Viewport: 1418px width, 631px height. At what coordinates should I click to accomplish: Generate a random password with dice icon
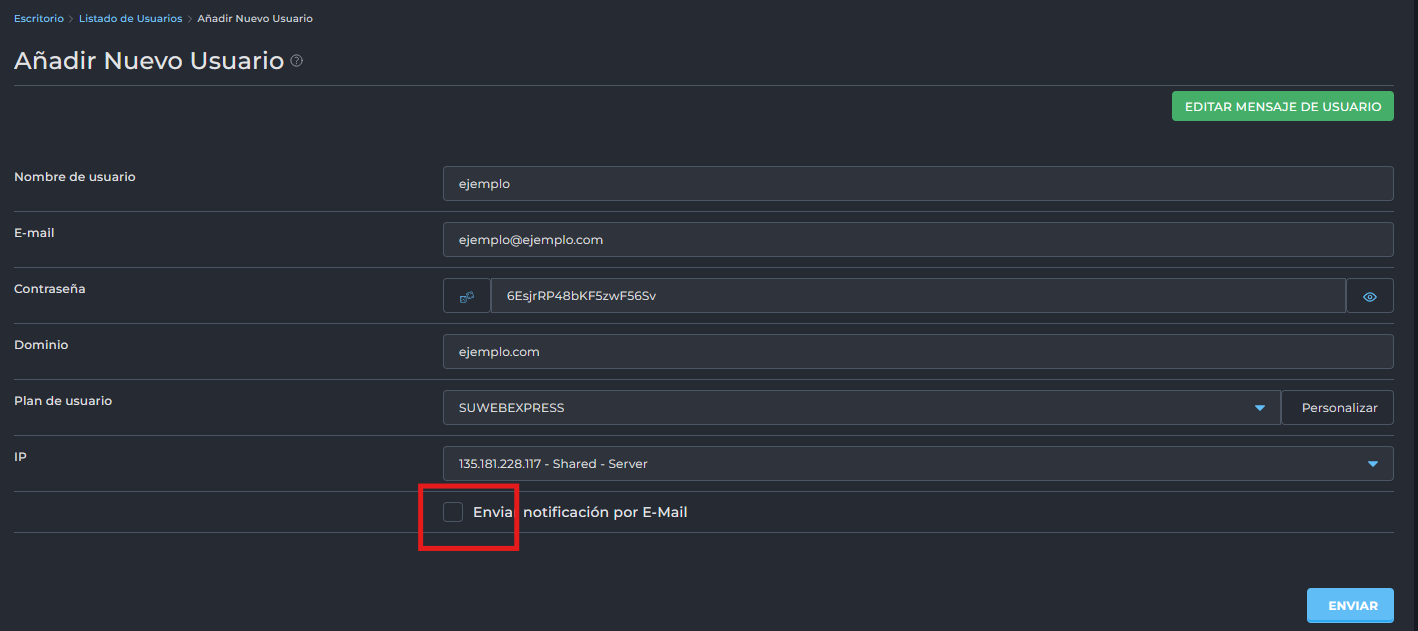point(467,296)
